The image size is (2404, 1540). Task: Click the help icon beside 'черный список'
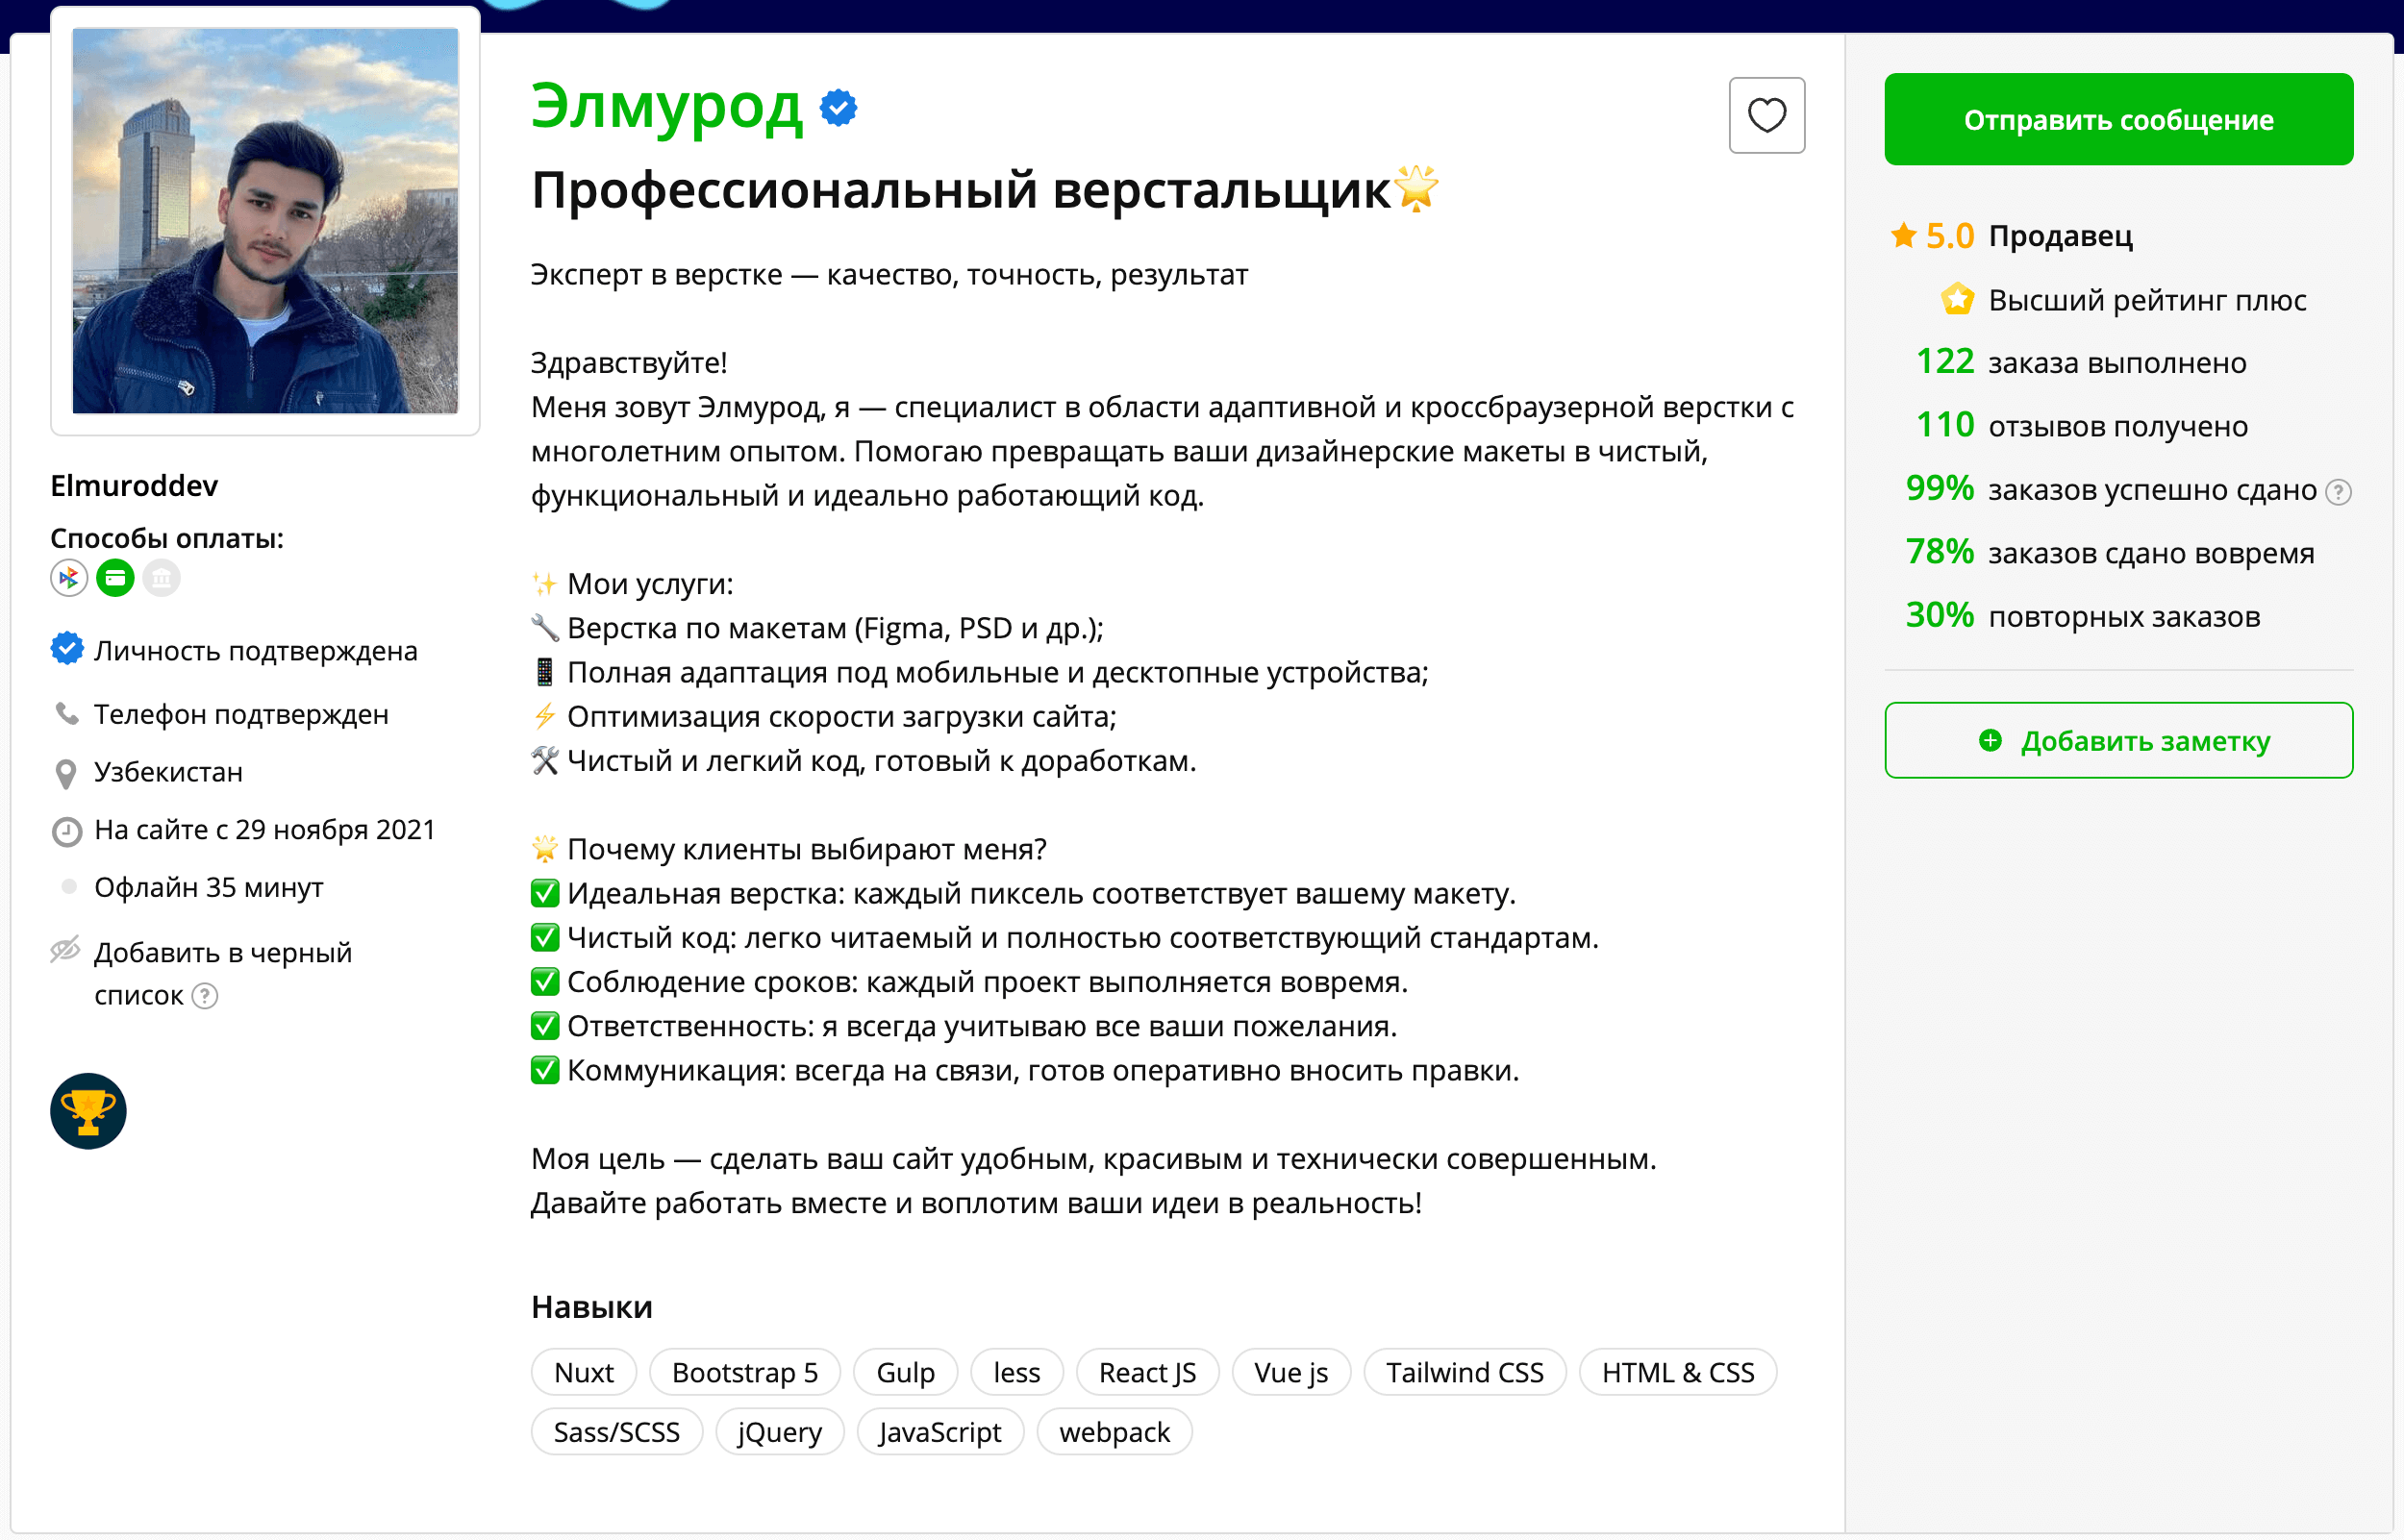pyautogui.click(x=205, y=996)
